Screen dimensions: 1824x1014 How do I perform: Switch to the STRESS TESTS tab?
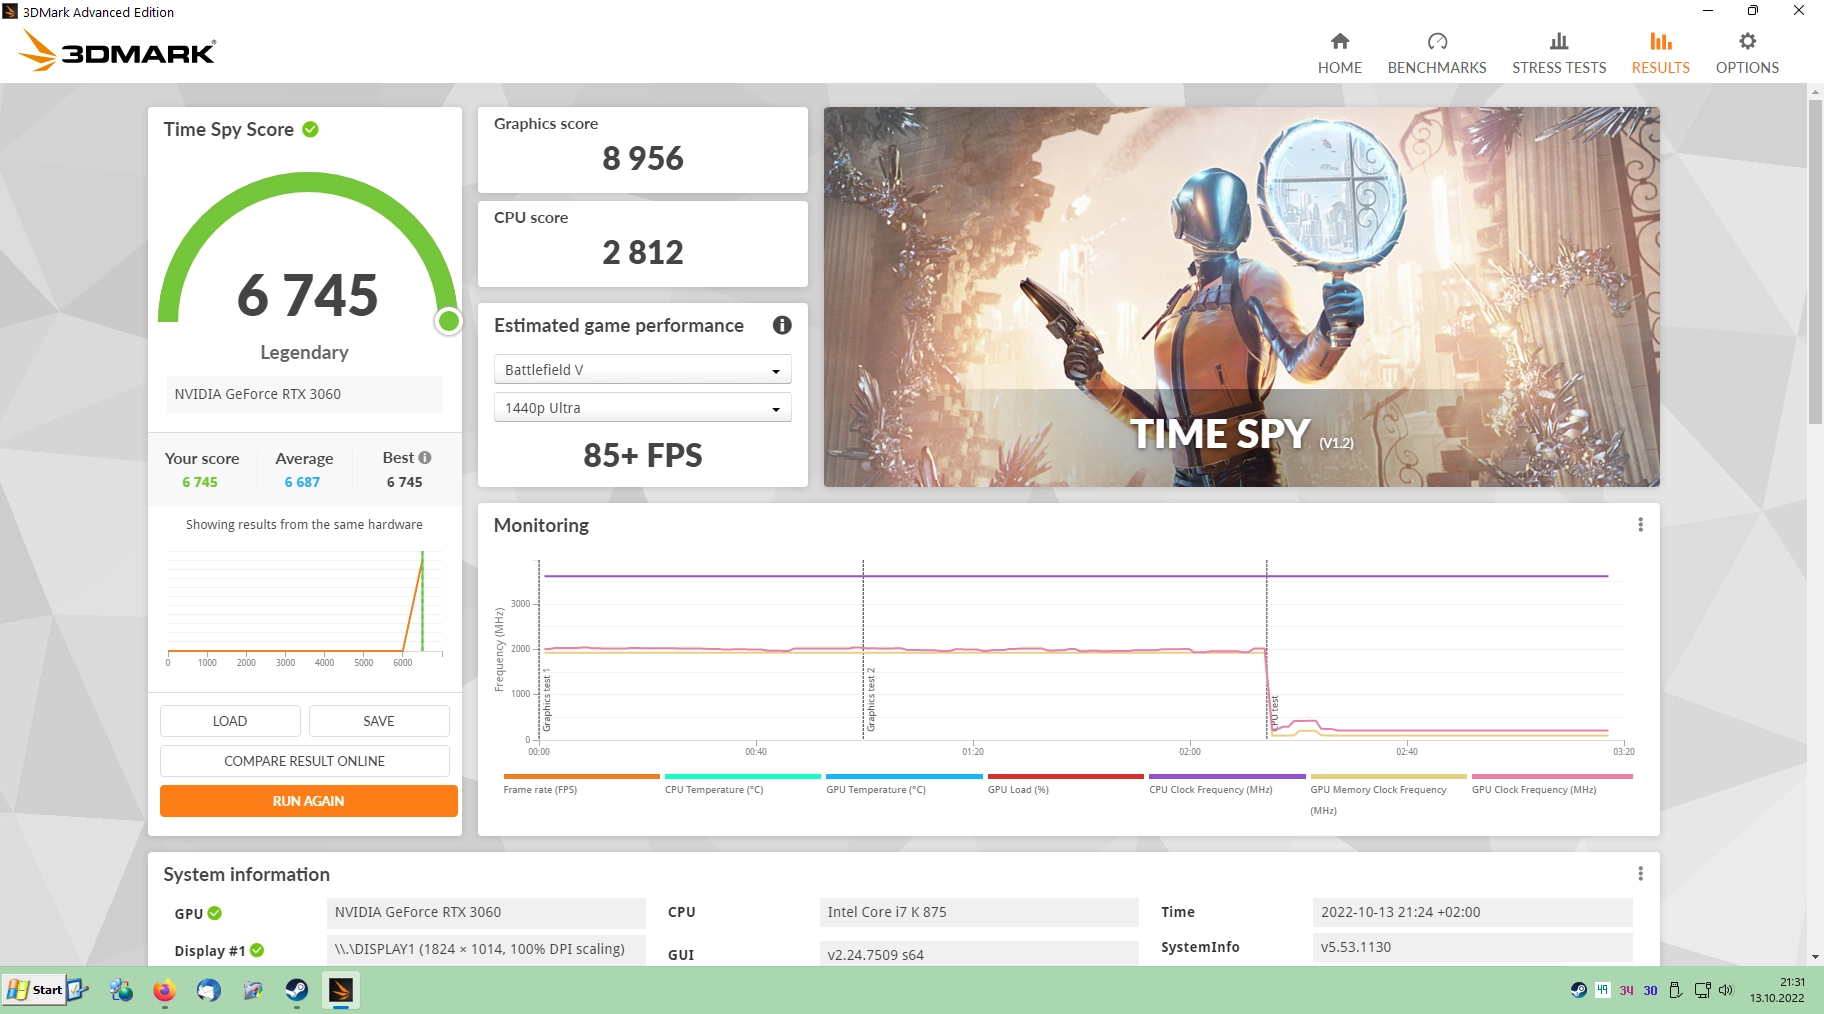pyautogui.click(x=1559, y=53)
